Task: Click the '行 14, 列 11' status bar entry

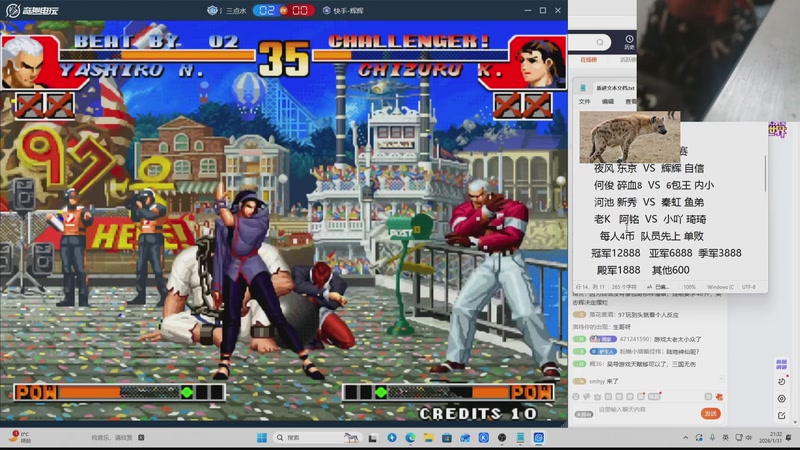Action: [x=590, y=287]
